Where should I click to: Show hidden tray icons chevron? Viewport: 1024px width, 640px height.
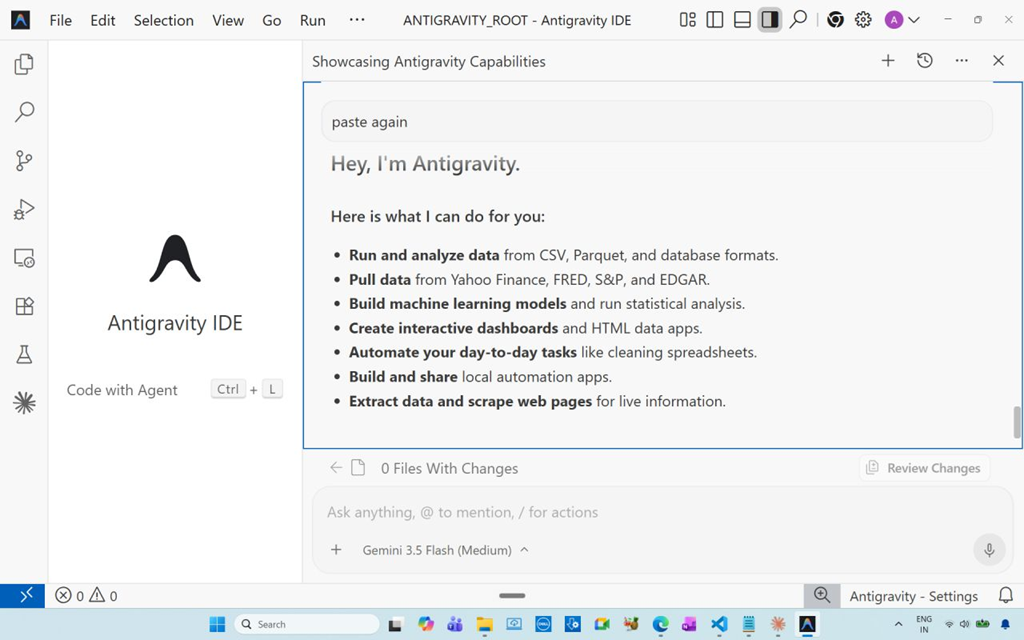(x=899, y=624)
